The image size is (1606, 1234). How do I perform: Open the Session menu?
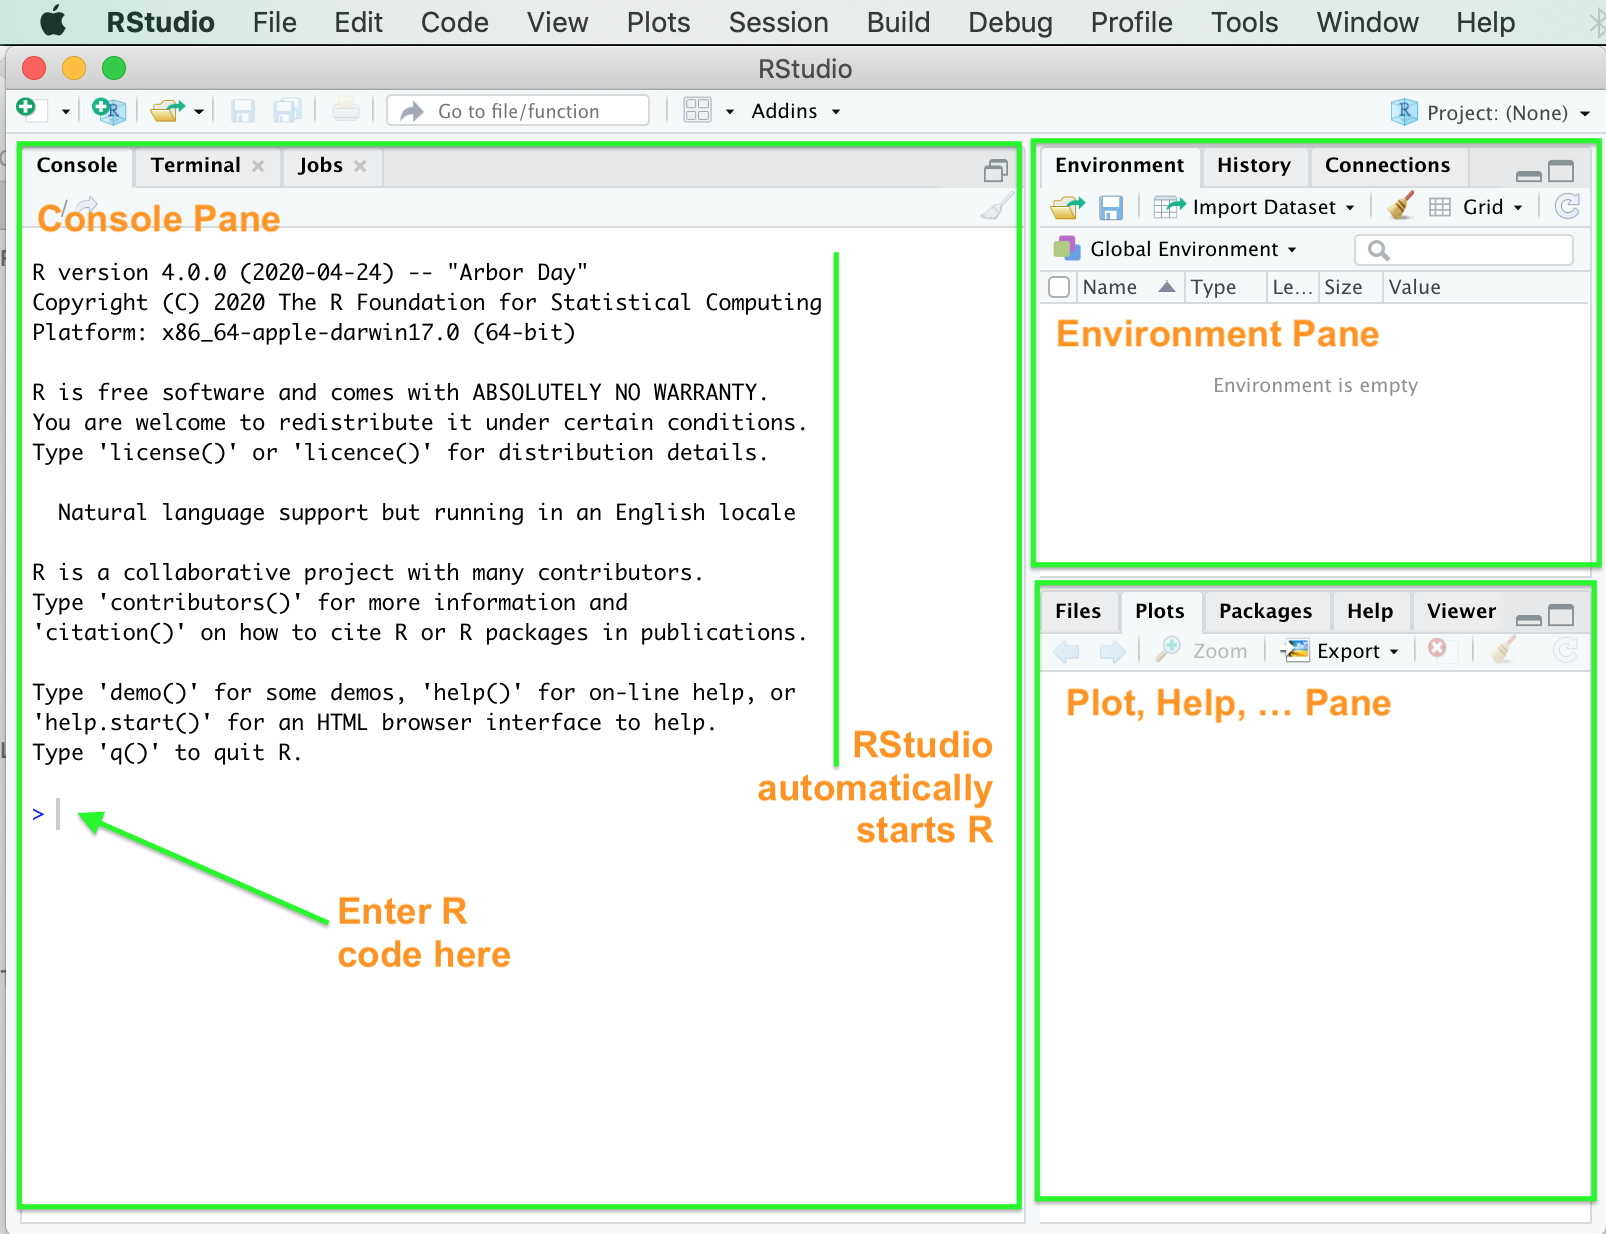click(778, 22)
